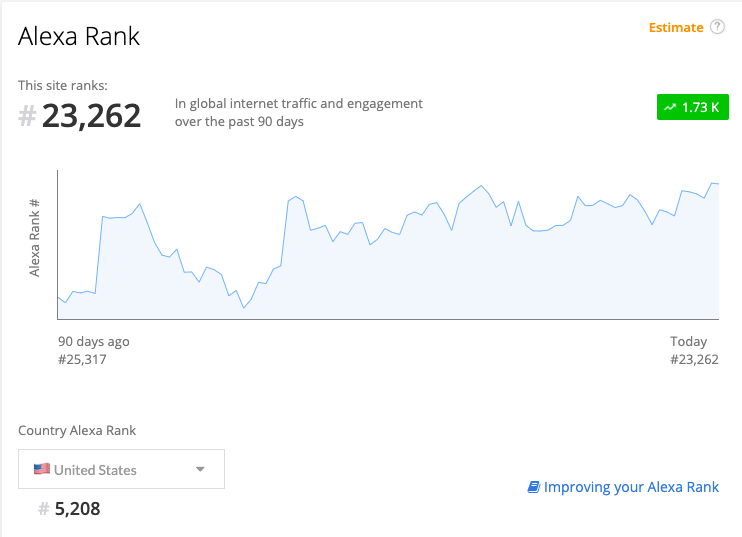Click the #23,262 value under Today
The height and width of the screenshot is (537, 742).
tap(694, 360)
